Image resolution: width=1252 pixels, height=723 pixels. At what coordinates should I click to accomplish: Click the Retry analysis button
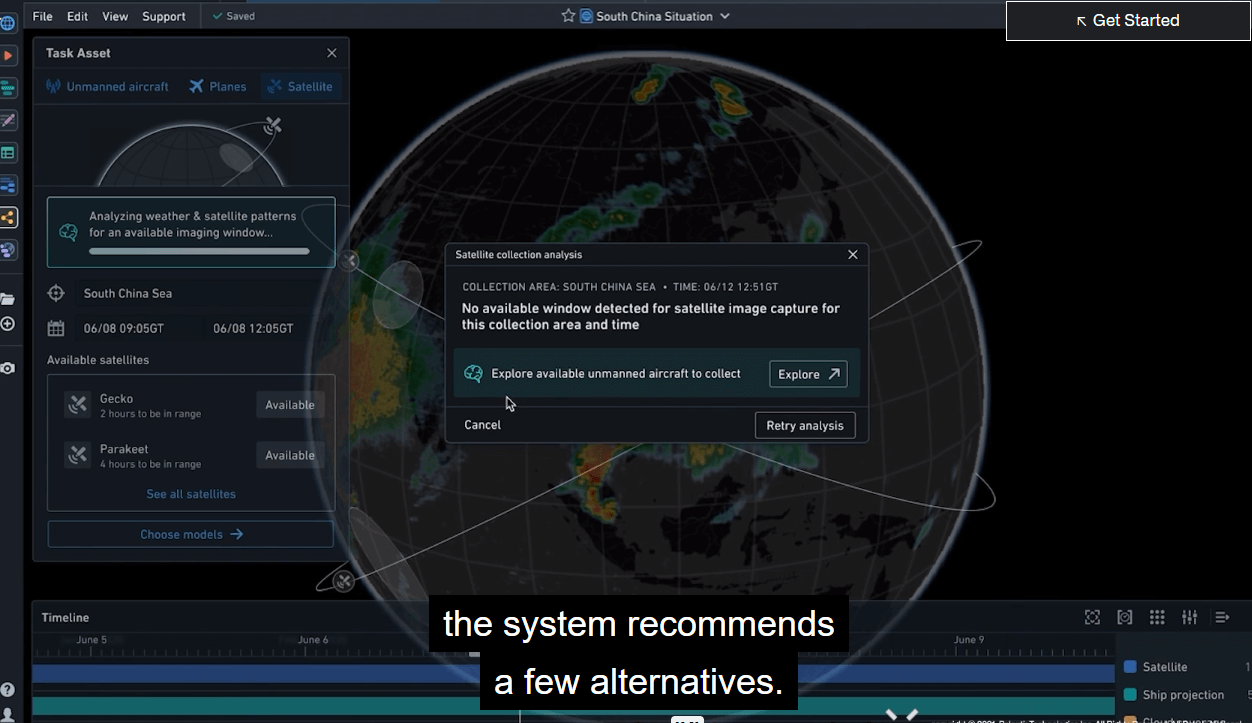(805, 425)
